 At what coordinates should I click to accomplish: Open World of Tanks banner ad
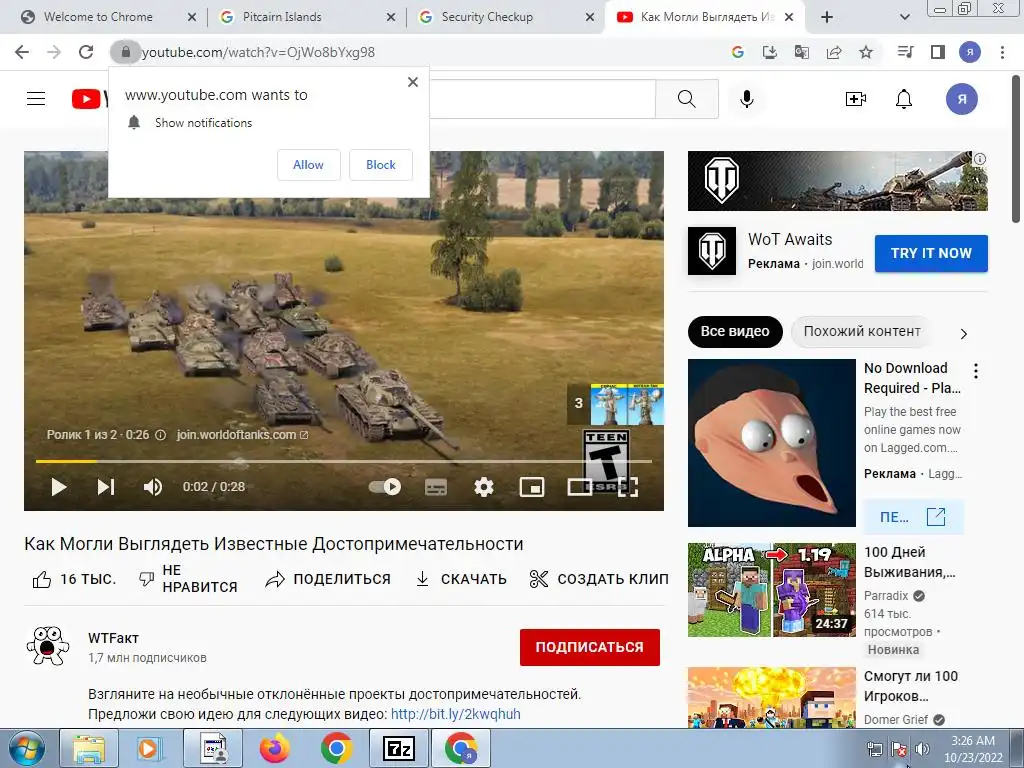click(837, 181)
